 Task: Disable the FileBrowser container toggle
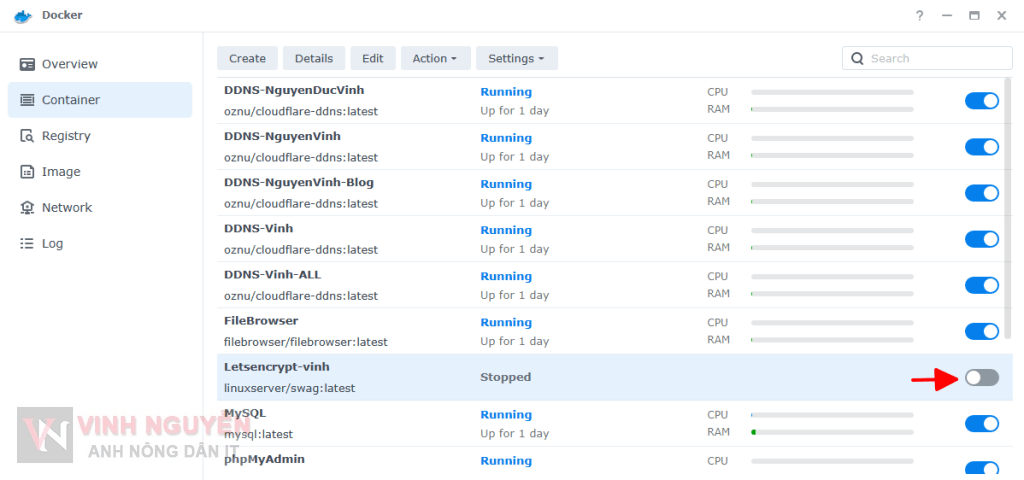pos(981,331)
